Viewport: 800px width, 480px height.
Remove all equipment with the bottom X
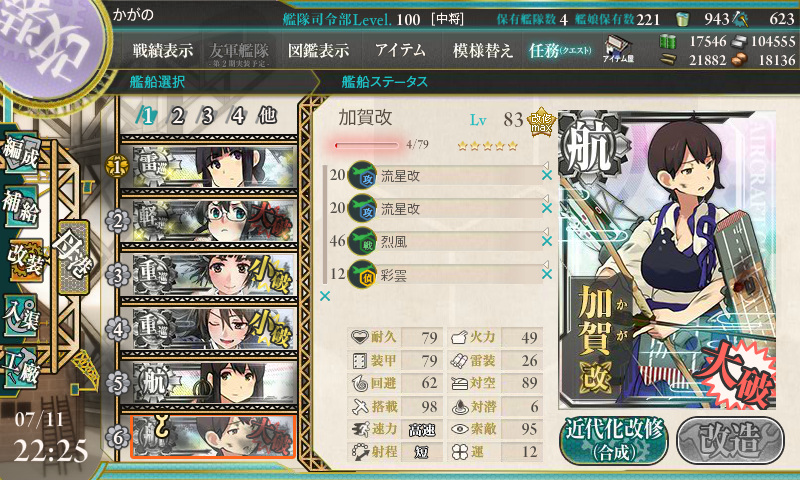pyautogui.click(x=325, y=296)
